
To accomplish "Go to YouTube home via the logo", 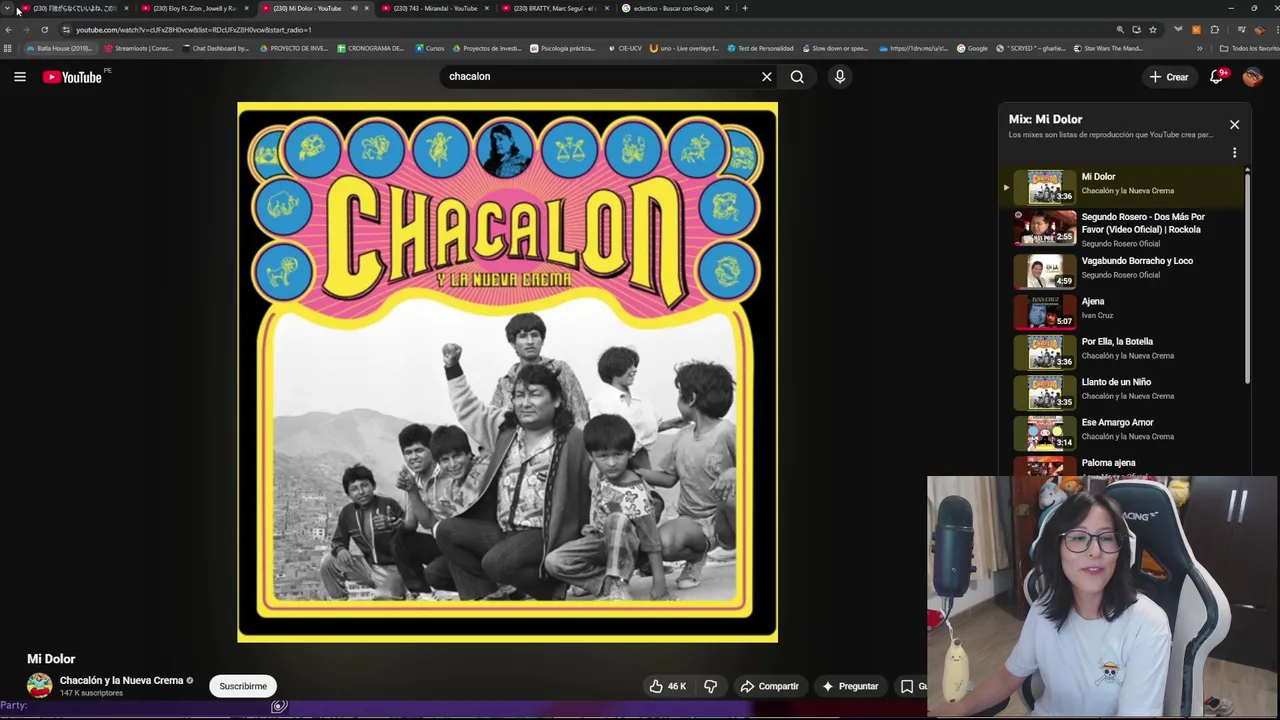I will 72,77.
